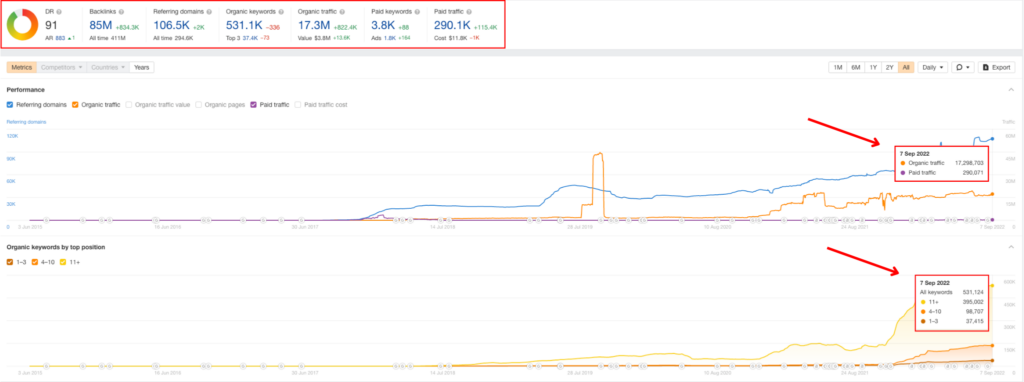Screen dimensions: 1024x382
Task: Click the info icon next to Paid traffic metric
Action: coord(470,12)
